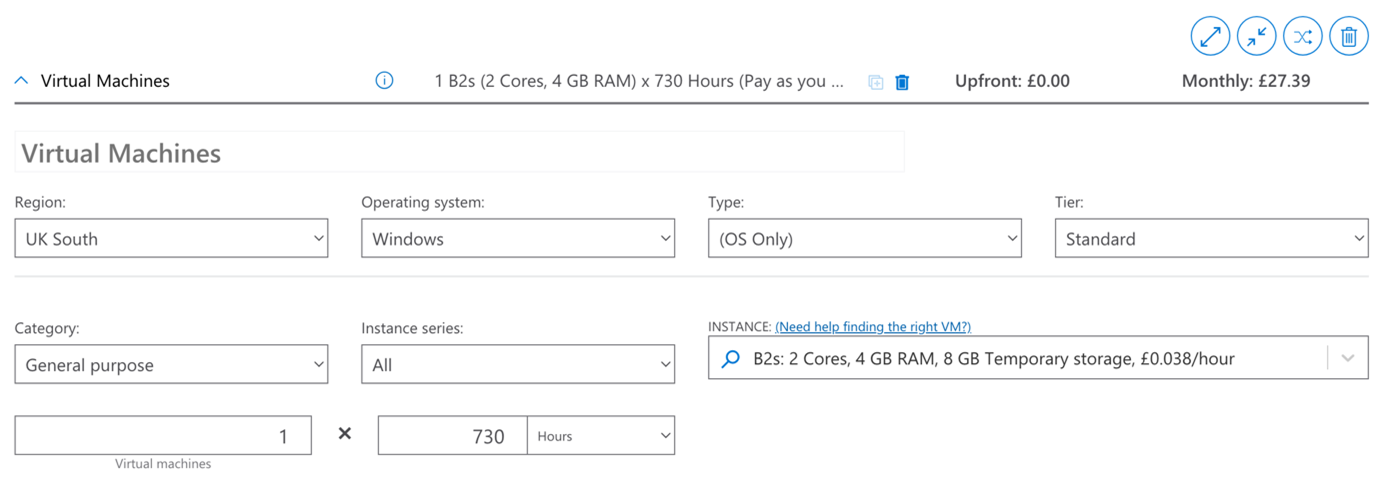Click the blue trash icon in summary row
This screenshot has width=1379, height=487.
[902, 82]
